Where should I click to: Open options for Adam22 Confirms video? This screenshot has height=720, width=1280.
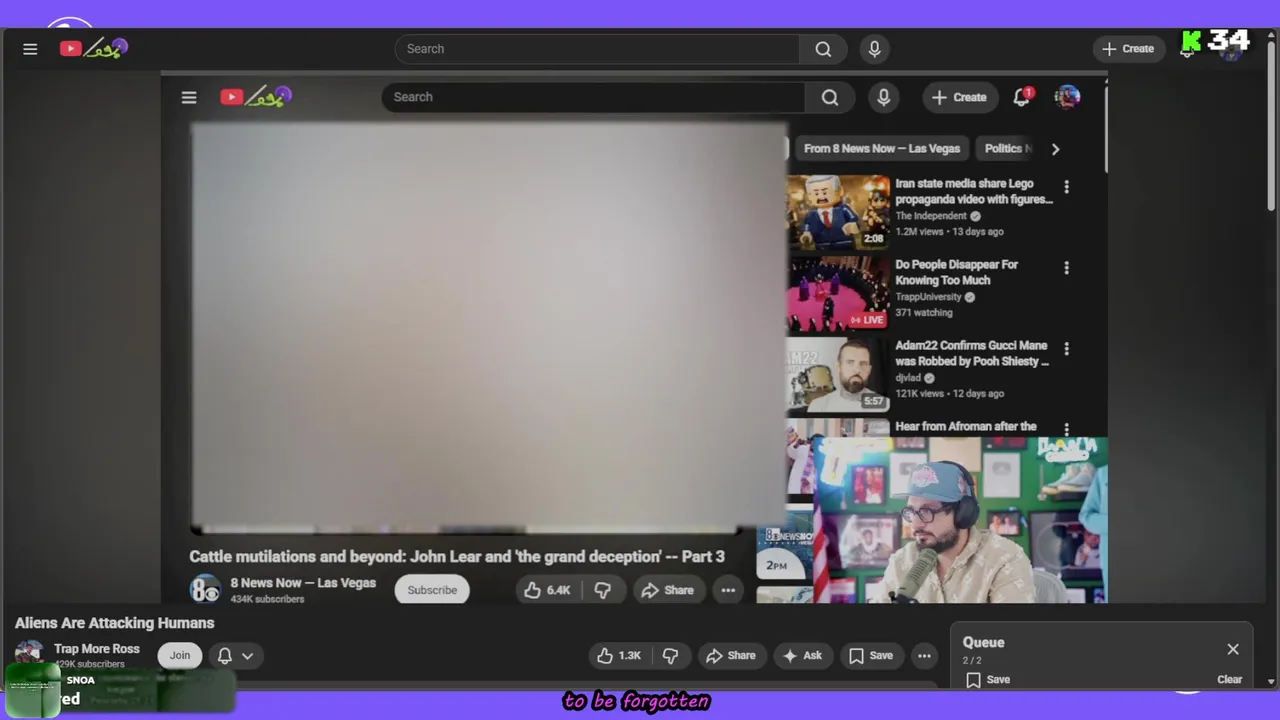point(1066,349)
